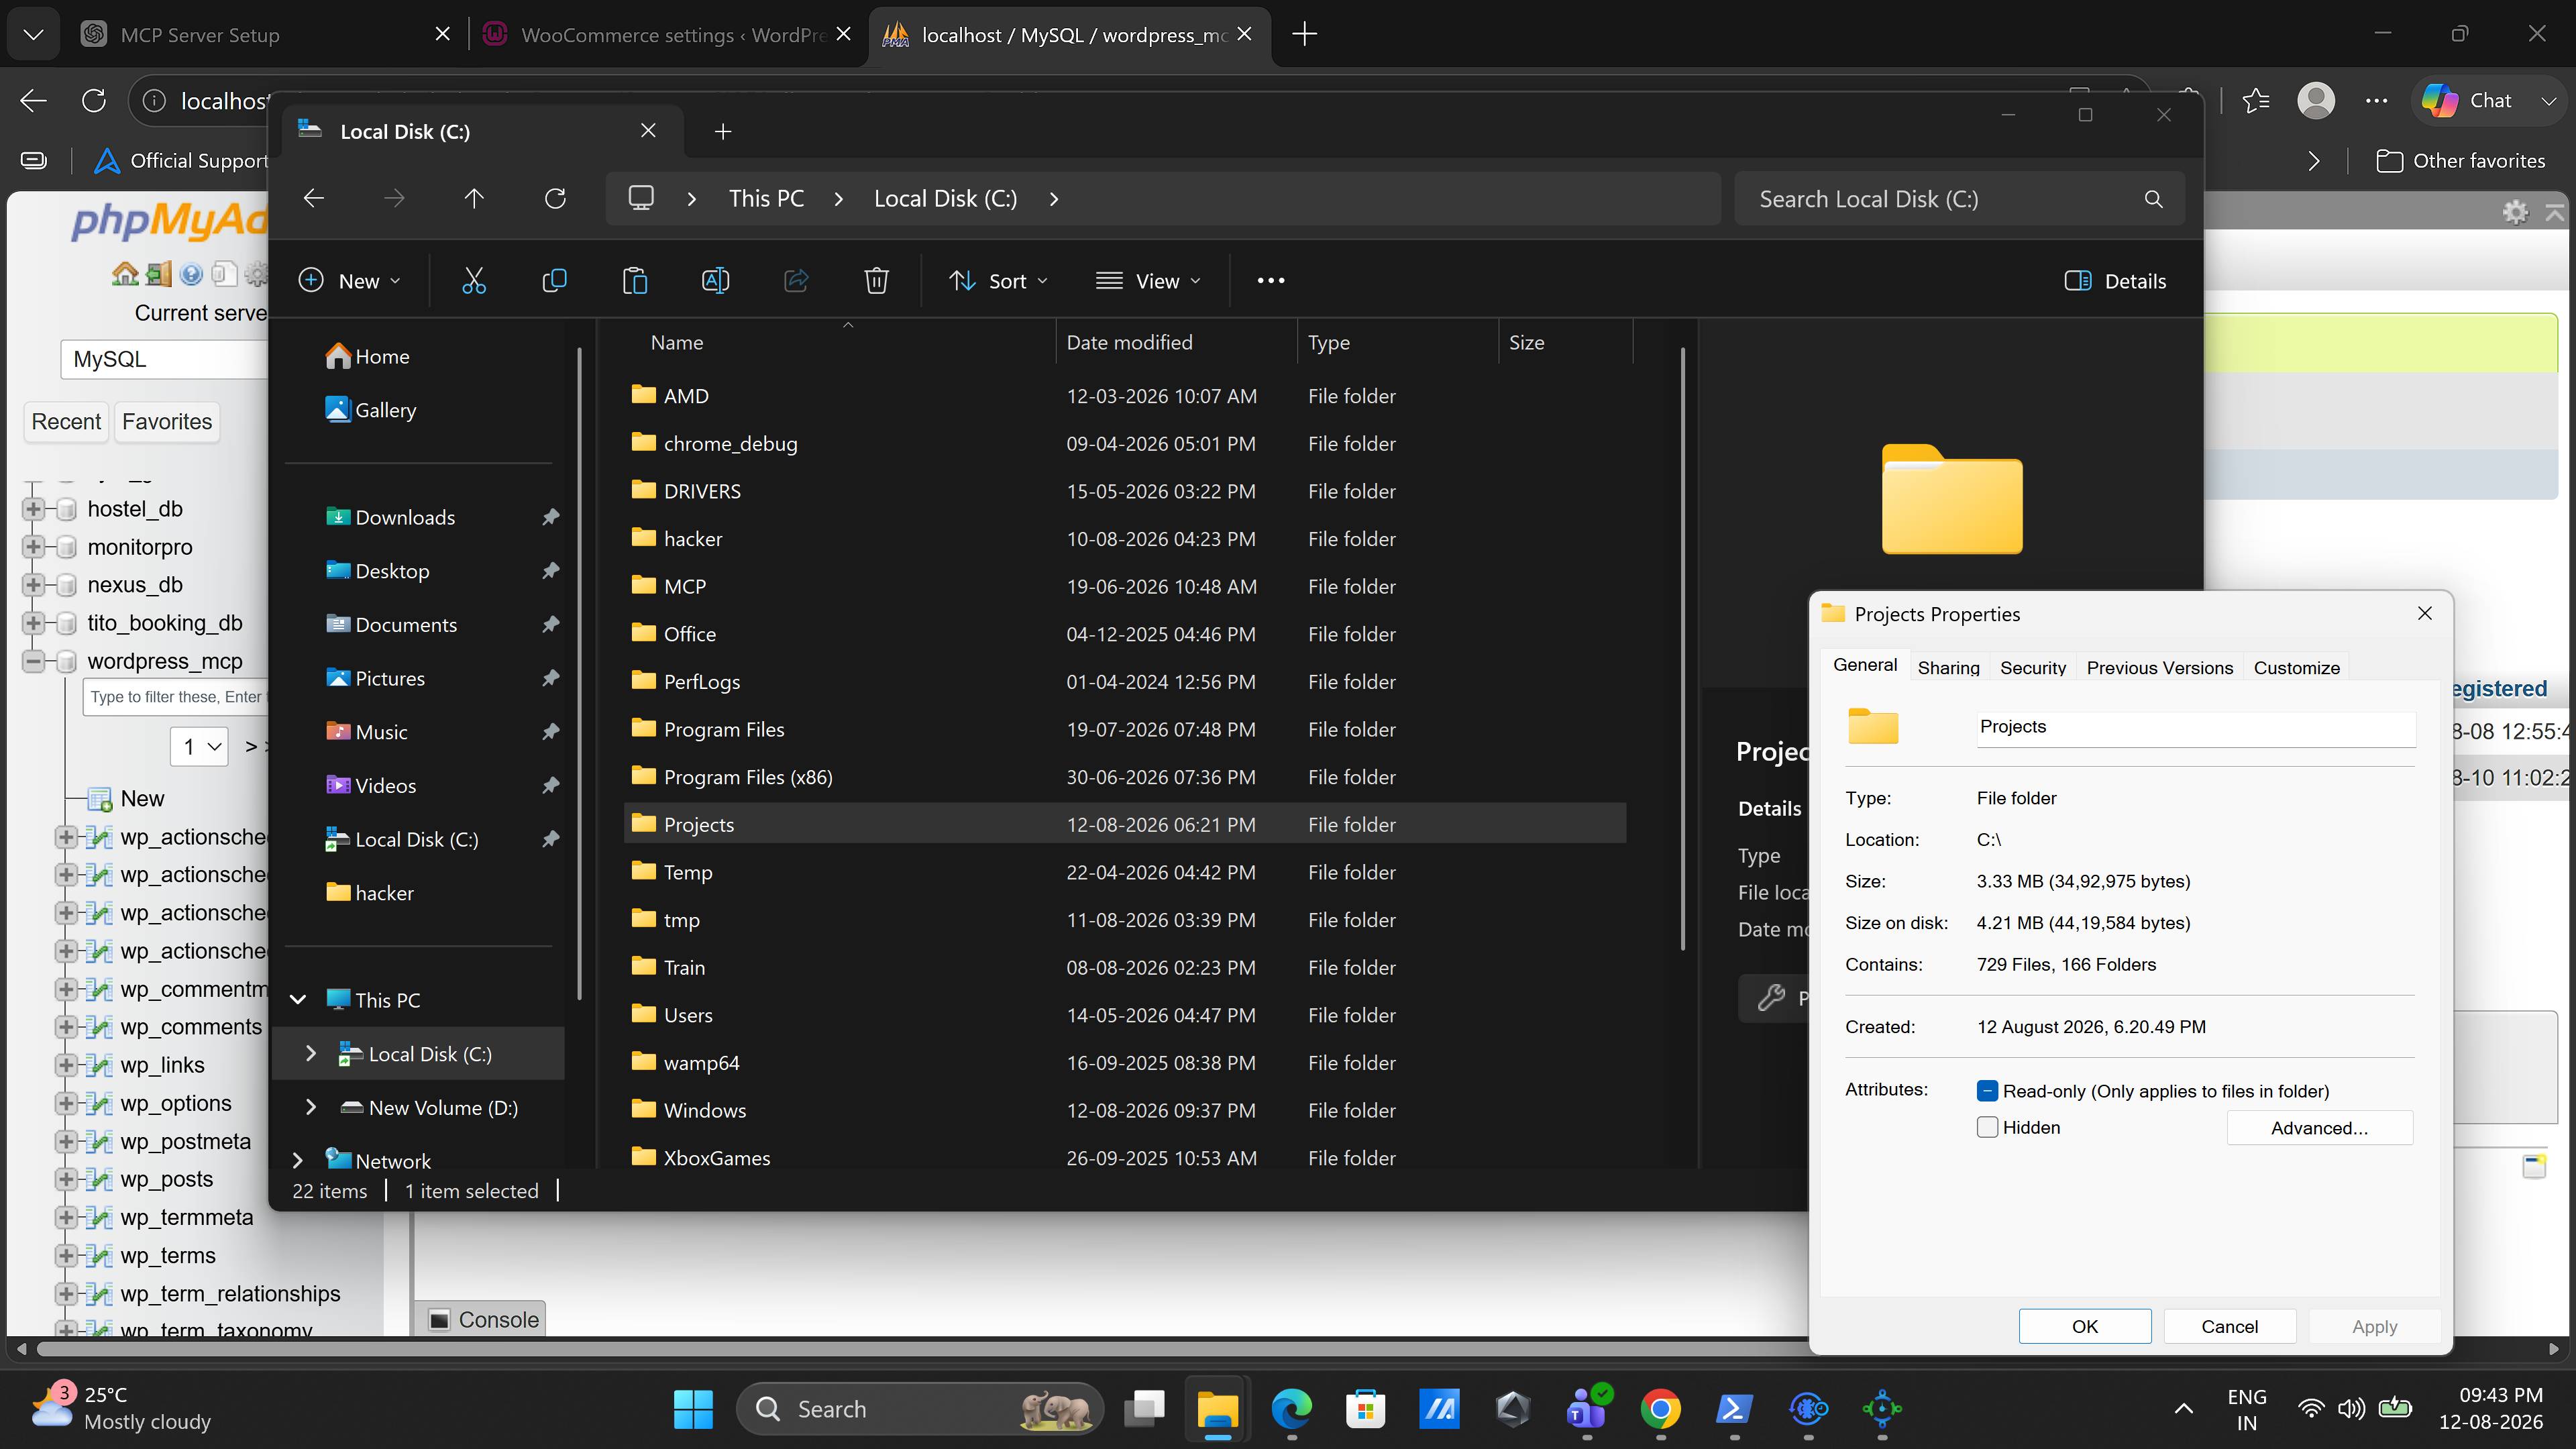Open the See more ellipsis menu
Screen dimensions: 2576x1449
click(x=1270, y=281)
